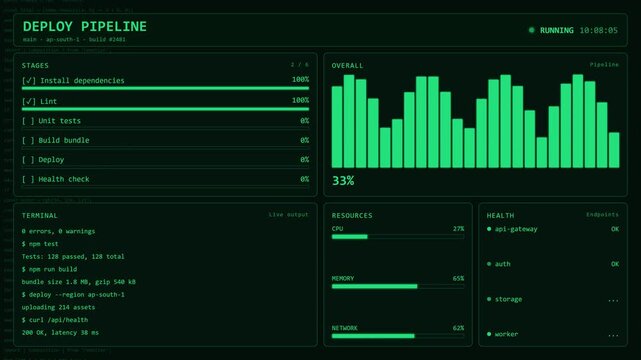Click the DEPLOY PIPELINE title
Screen dimensions: 641x360
(x=85, y=27)
